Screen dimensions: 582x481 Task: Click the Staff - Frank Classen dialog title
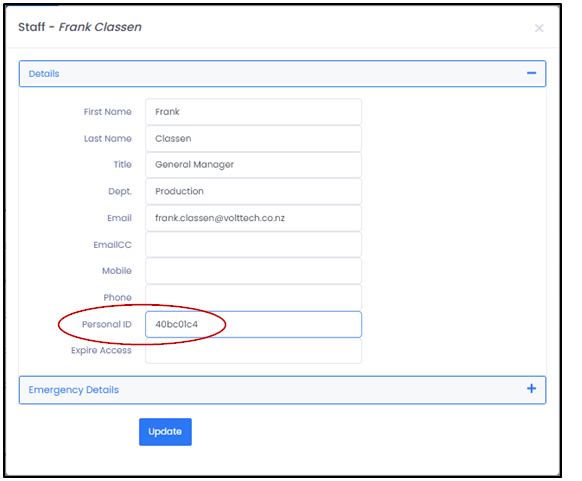(x=80, y=27)
